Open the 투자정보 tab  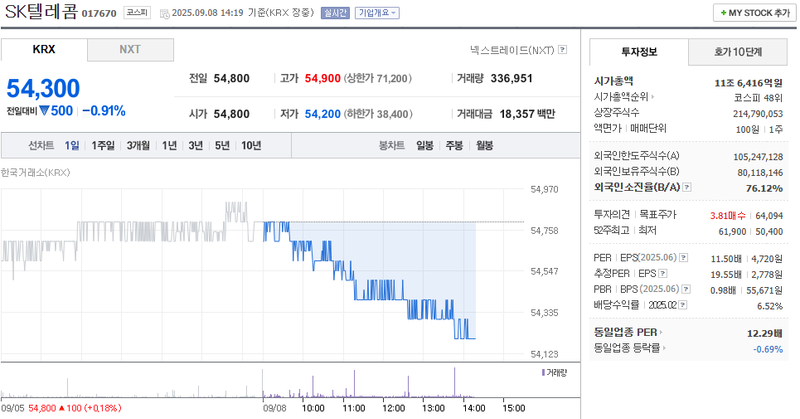click(639, 52)
